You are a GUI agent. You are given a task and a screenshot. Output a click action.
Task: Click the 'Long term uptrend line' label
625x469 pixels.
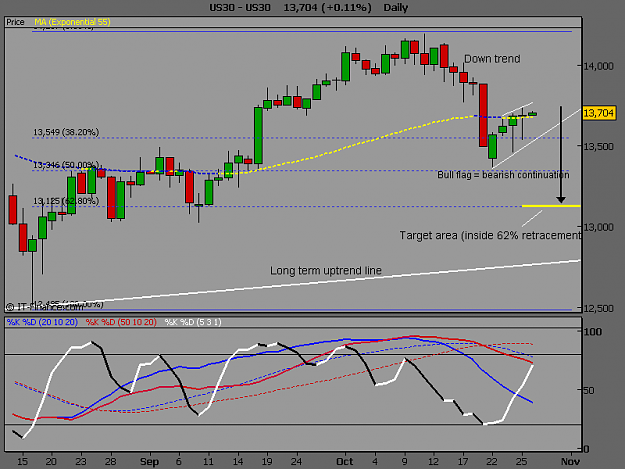(x=326, y=271)
